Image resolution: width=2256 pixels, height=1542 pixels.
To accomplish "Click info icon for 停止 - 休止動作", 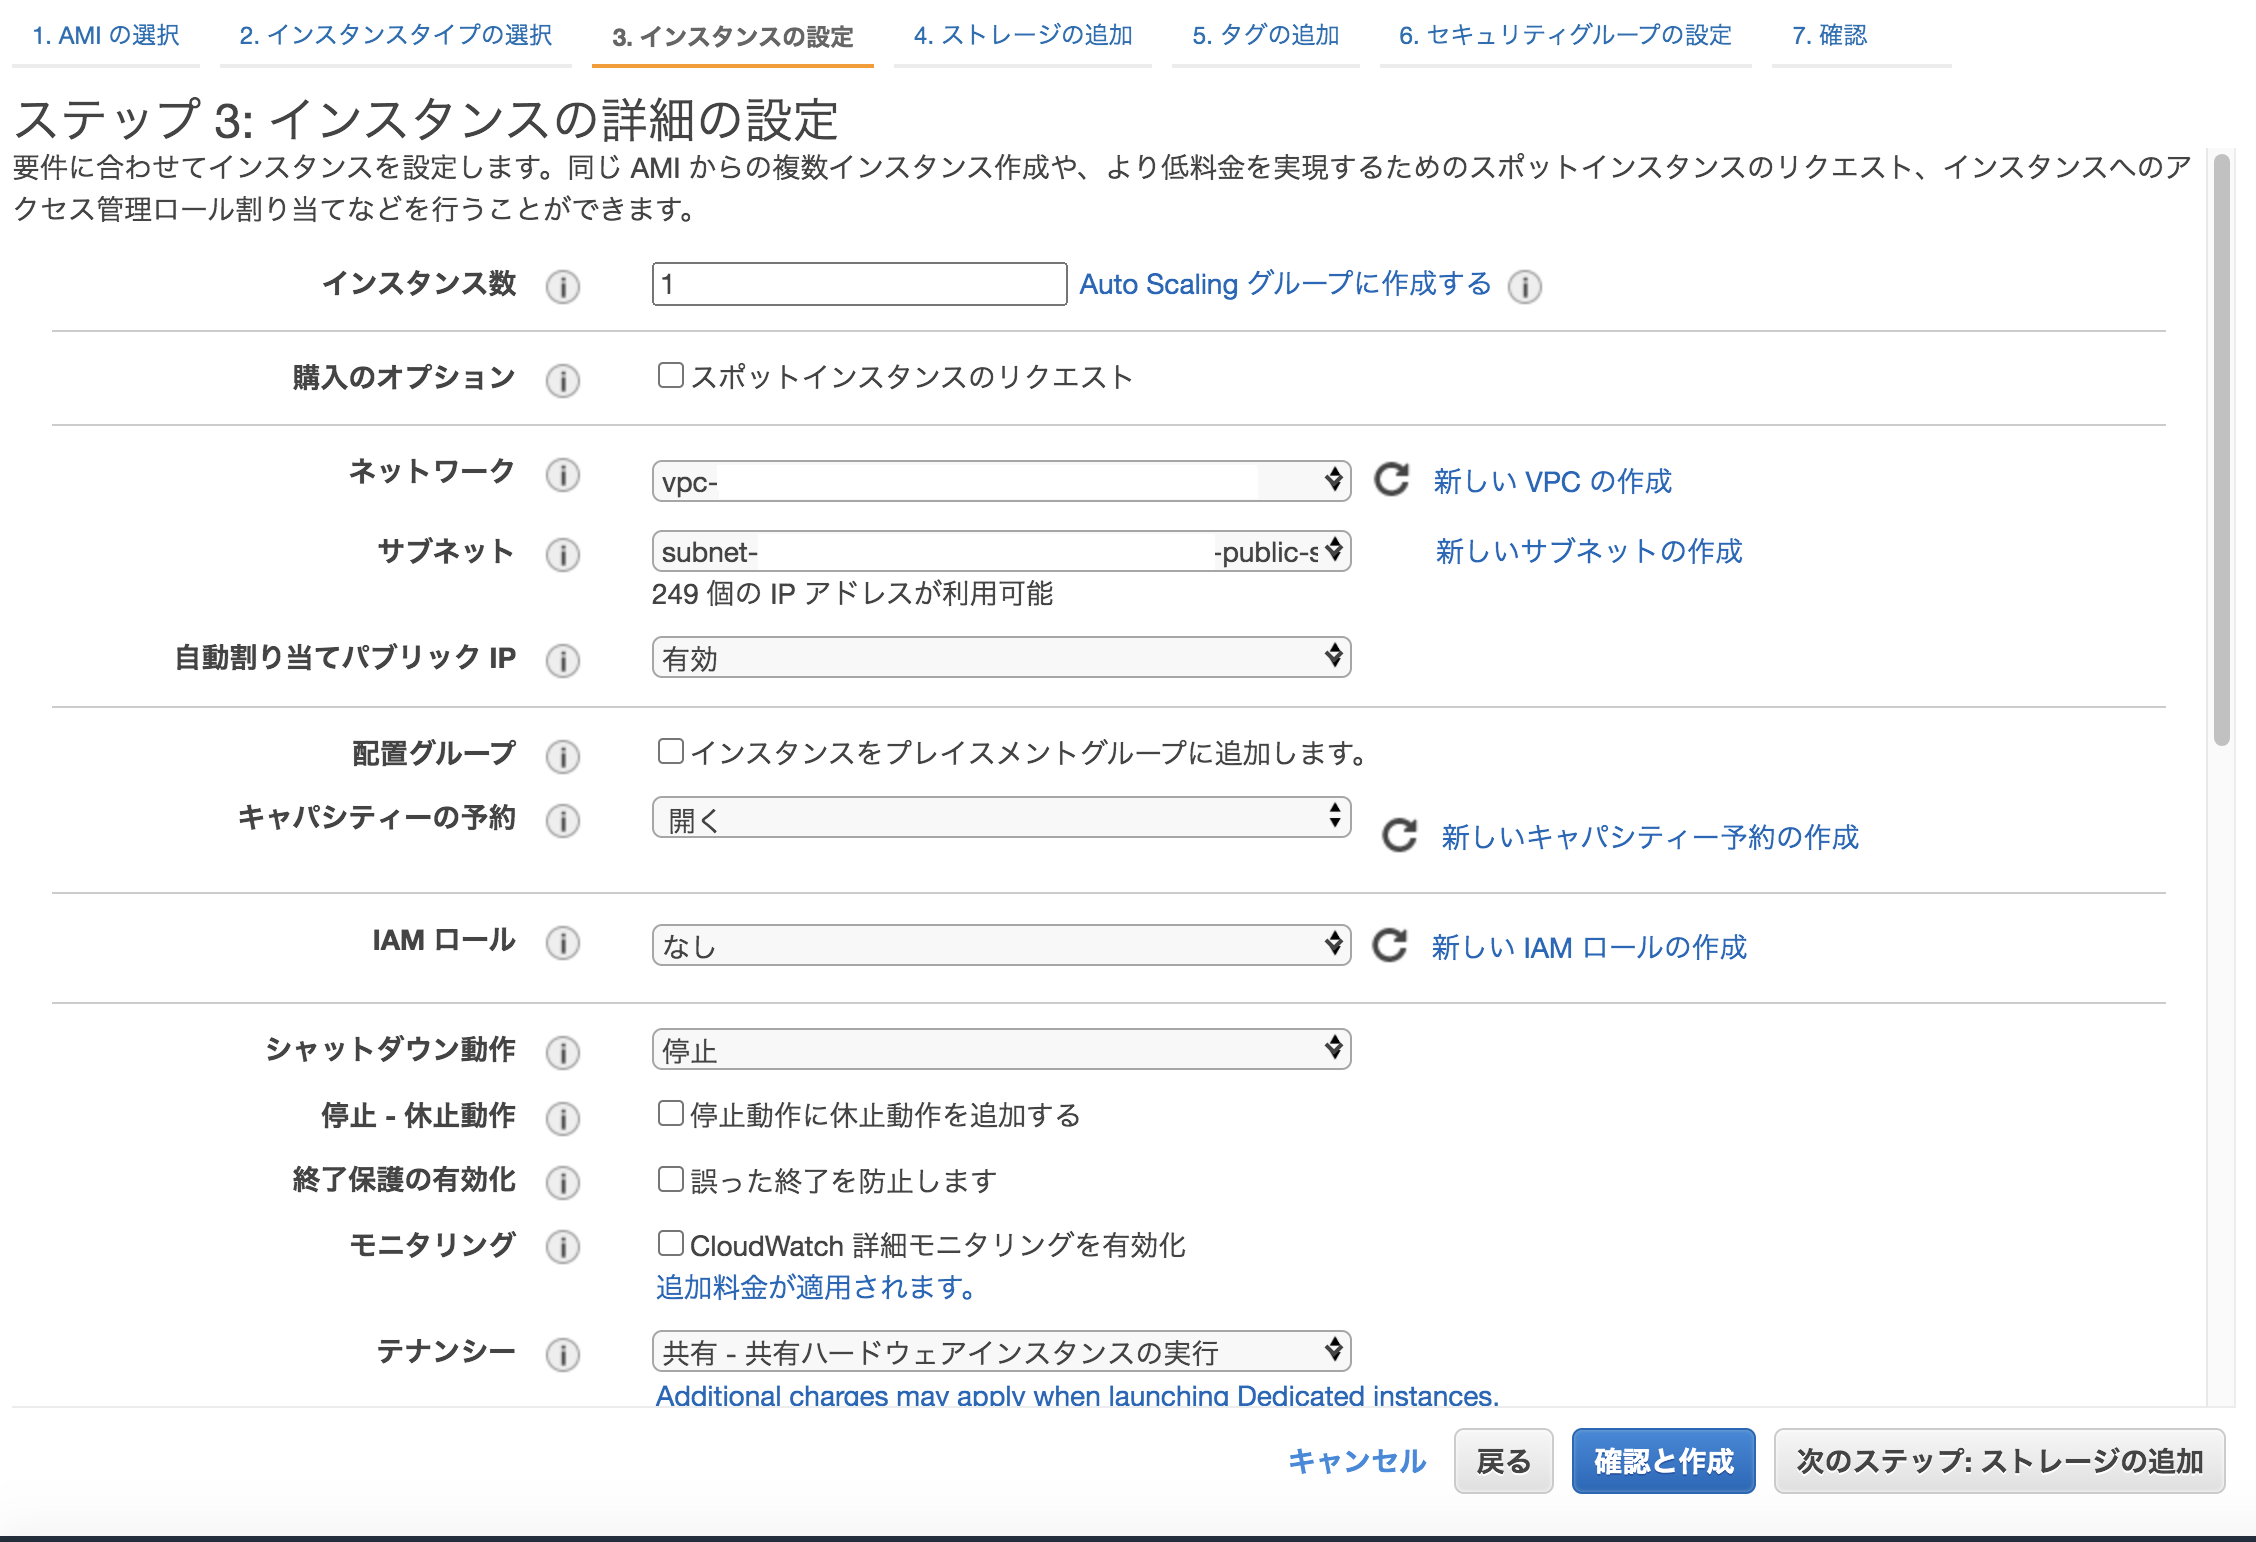I will click(563, 1119).
